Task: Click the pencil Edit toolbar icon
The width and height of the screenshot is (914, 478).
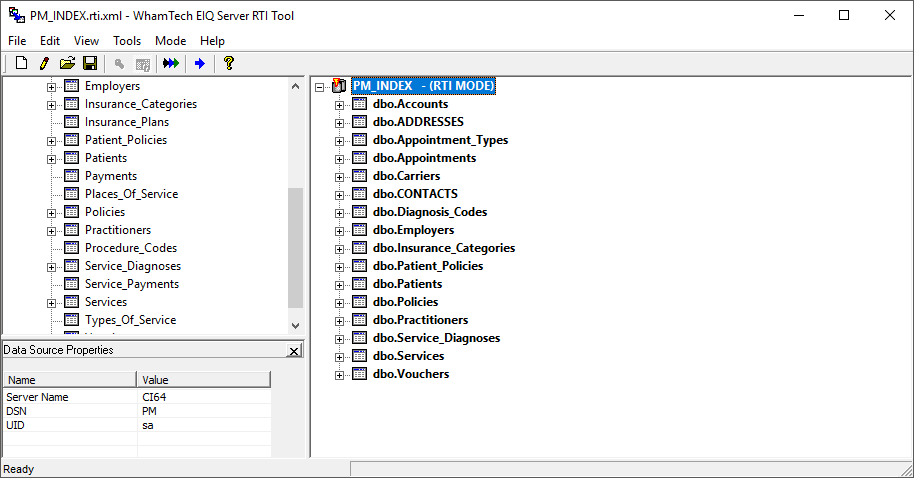Action: [x=44, y=63]
